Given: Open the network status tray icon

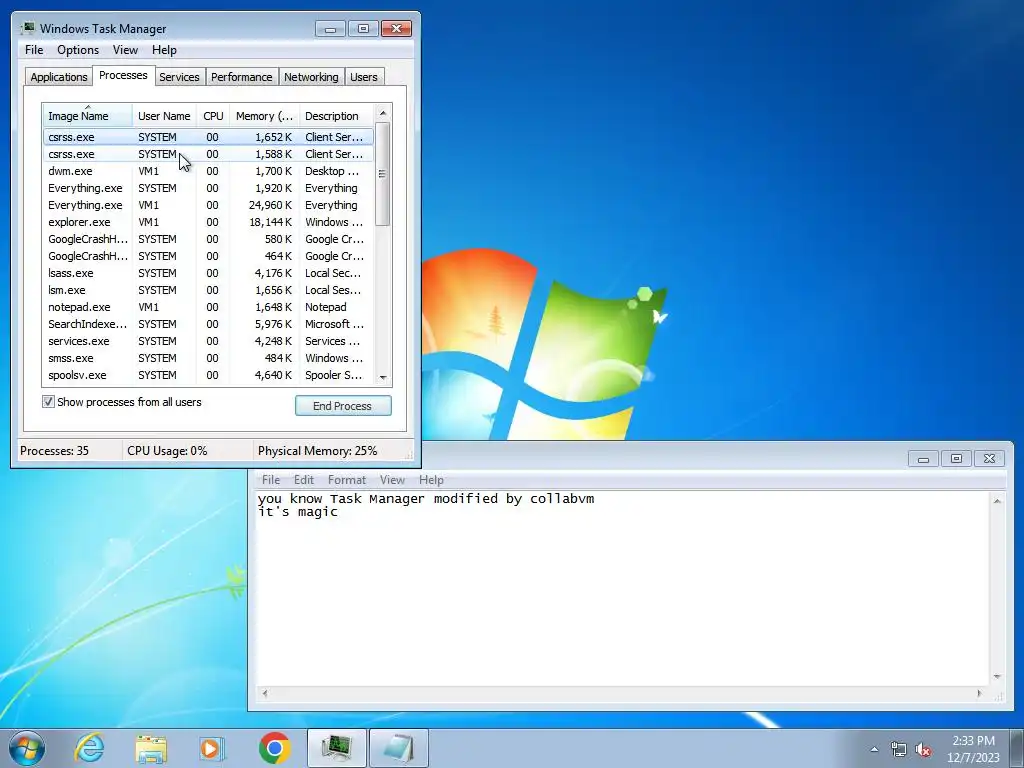Looking at the screenshot, I should point(899,749).
